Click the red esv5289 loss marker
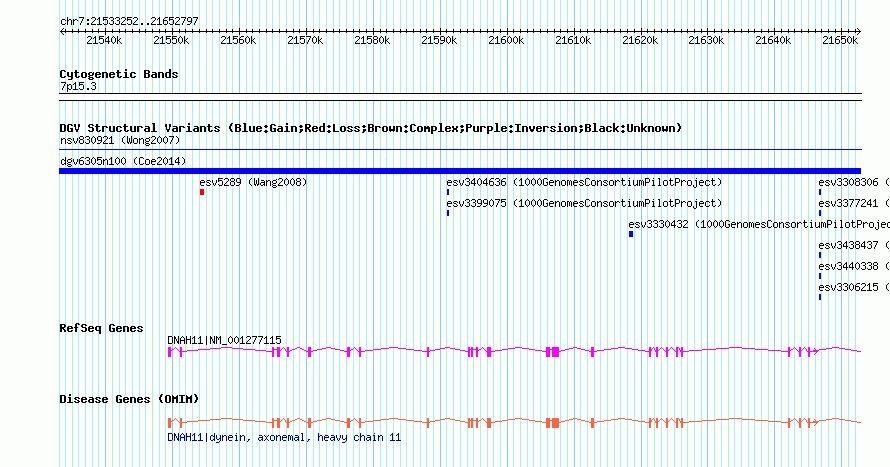 point(201,192)
